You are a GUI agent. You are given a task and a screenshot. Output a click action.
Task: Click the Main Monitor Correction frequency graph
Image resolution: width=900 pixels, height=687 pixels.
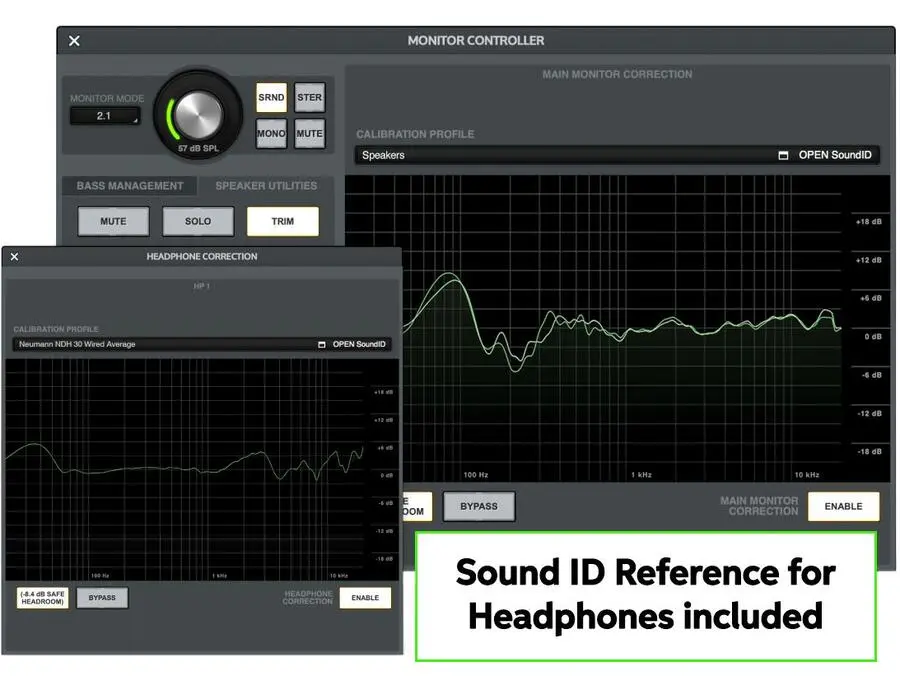[617, 328]
